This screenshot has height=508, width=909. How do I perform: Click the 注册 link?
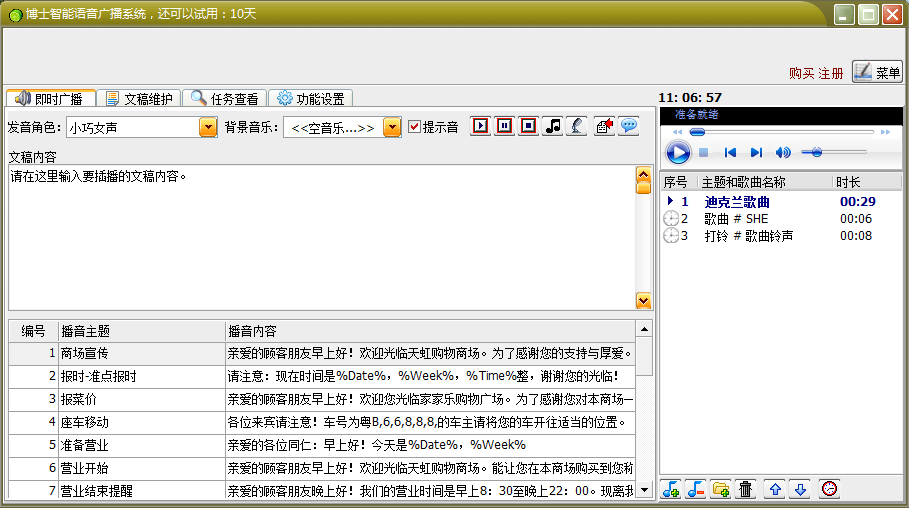point(830,74)
